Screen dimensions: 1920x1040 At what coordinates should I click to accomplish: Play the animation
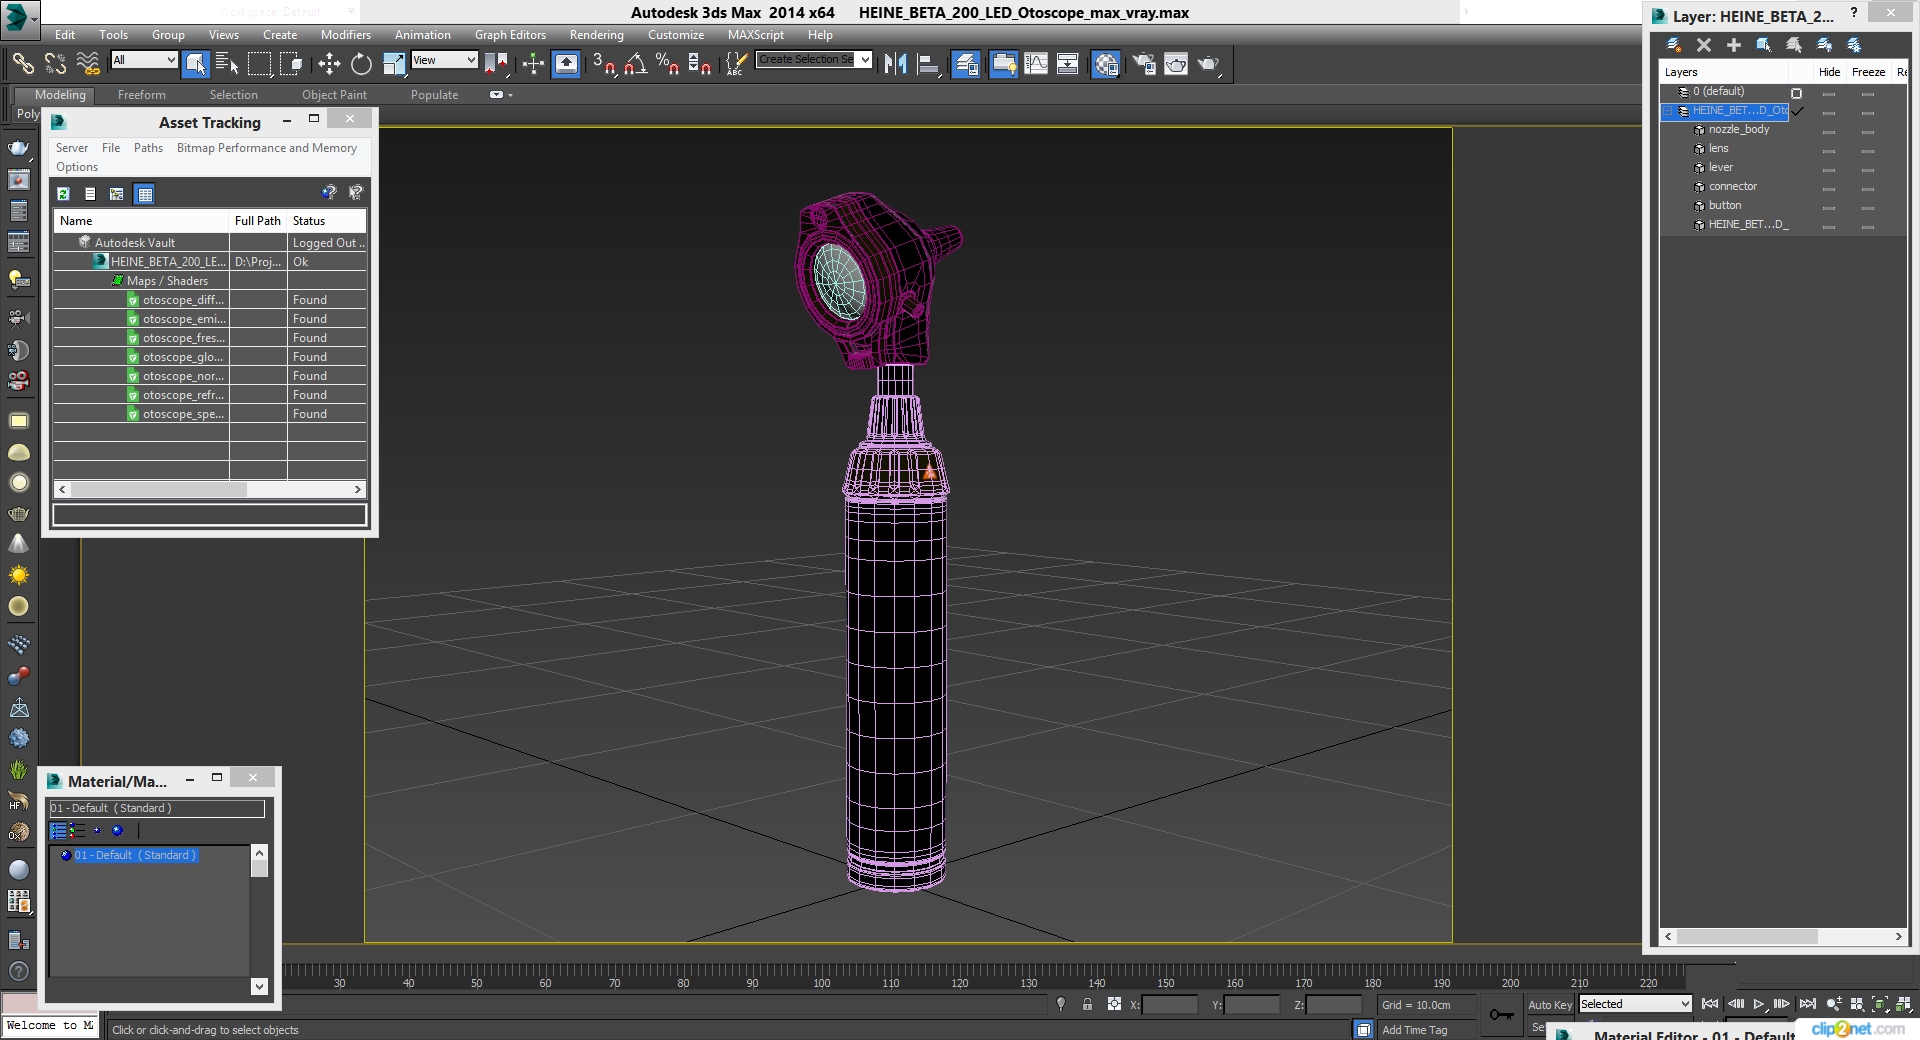pyautogui.click(x=1758, y=1004)
